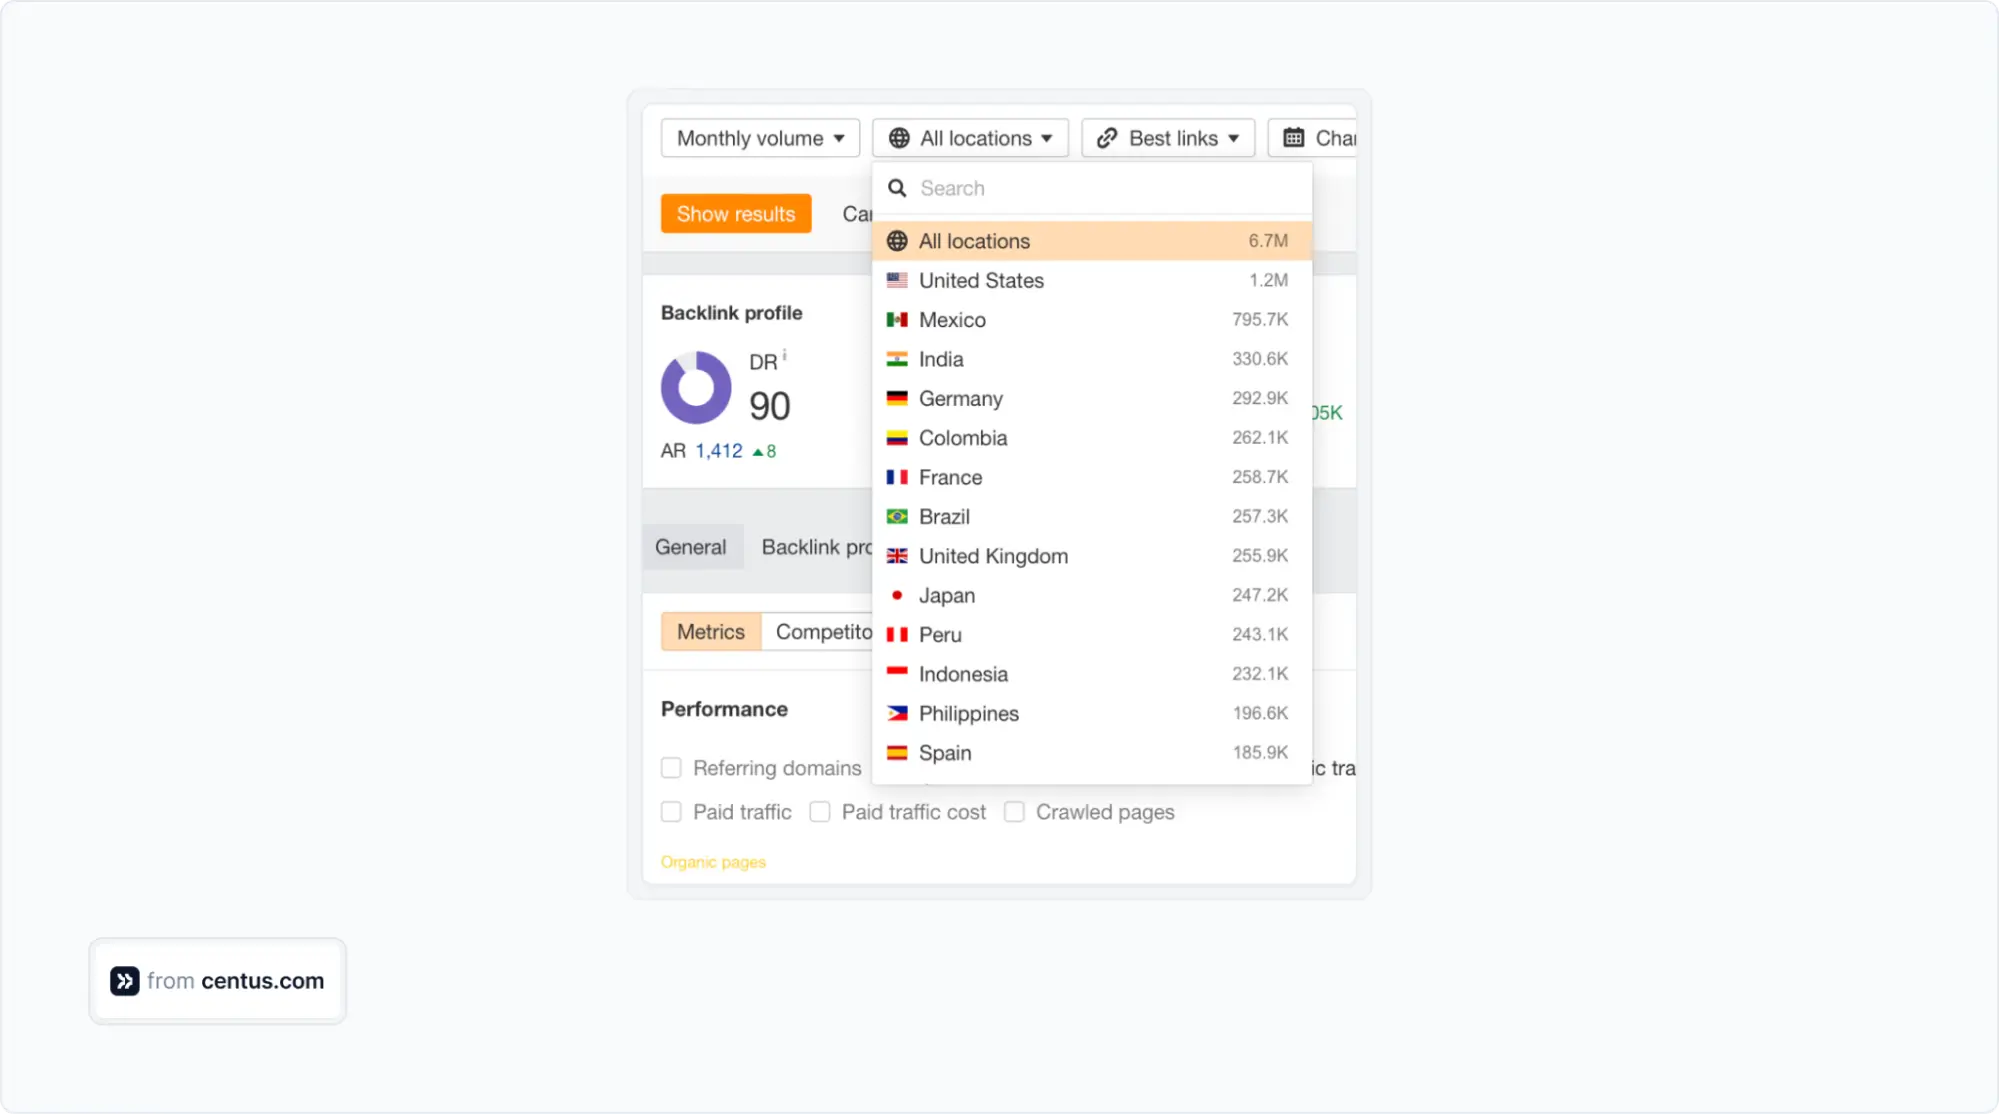
Task: Click the Show results button
Action: tap(735, 213)
